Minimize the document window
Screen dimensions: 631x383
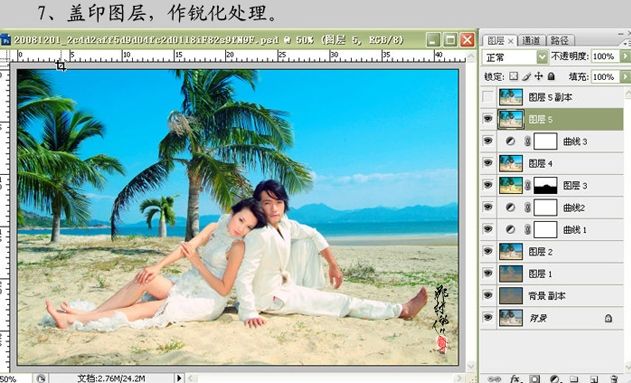tap(433, 40)
